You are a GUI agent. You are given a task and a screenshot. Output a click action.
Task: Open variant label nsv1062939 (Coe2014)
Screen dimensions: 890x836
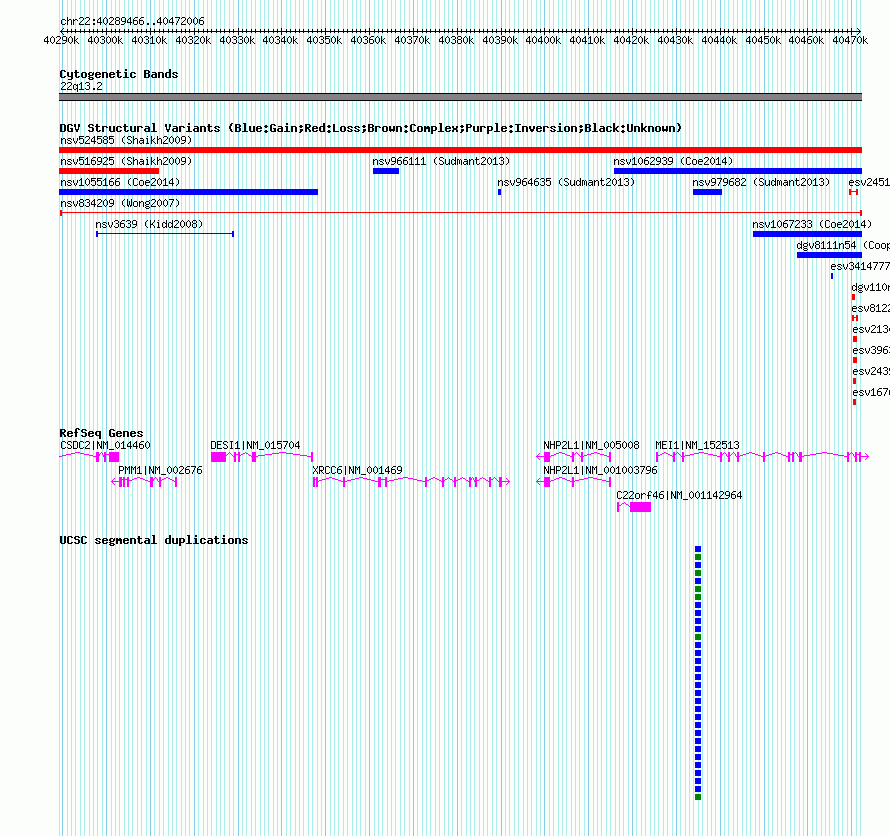[673, 161]
